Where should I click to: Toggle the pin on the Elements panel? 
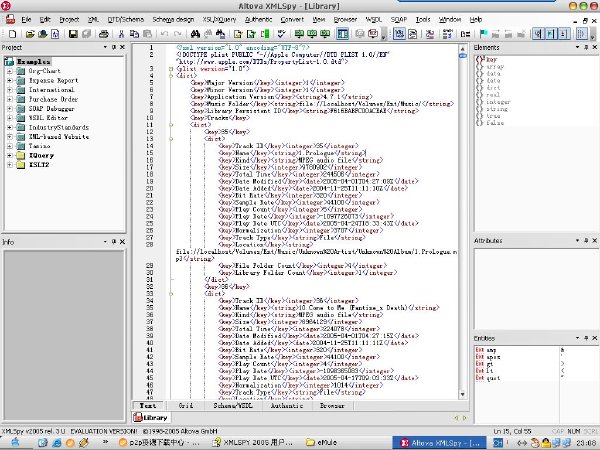pyautogui.click(x=586, y=47)
